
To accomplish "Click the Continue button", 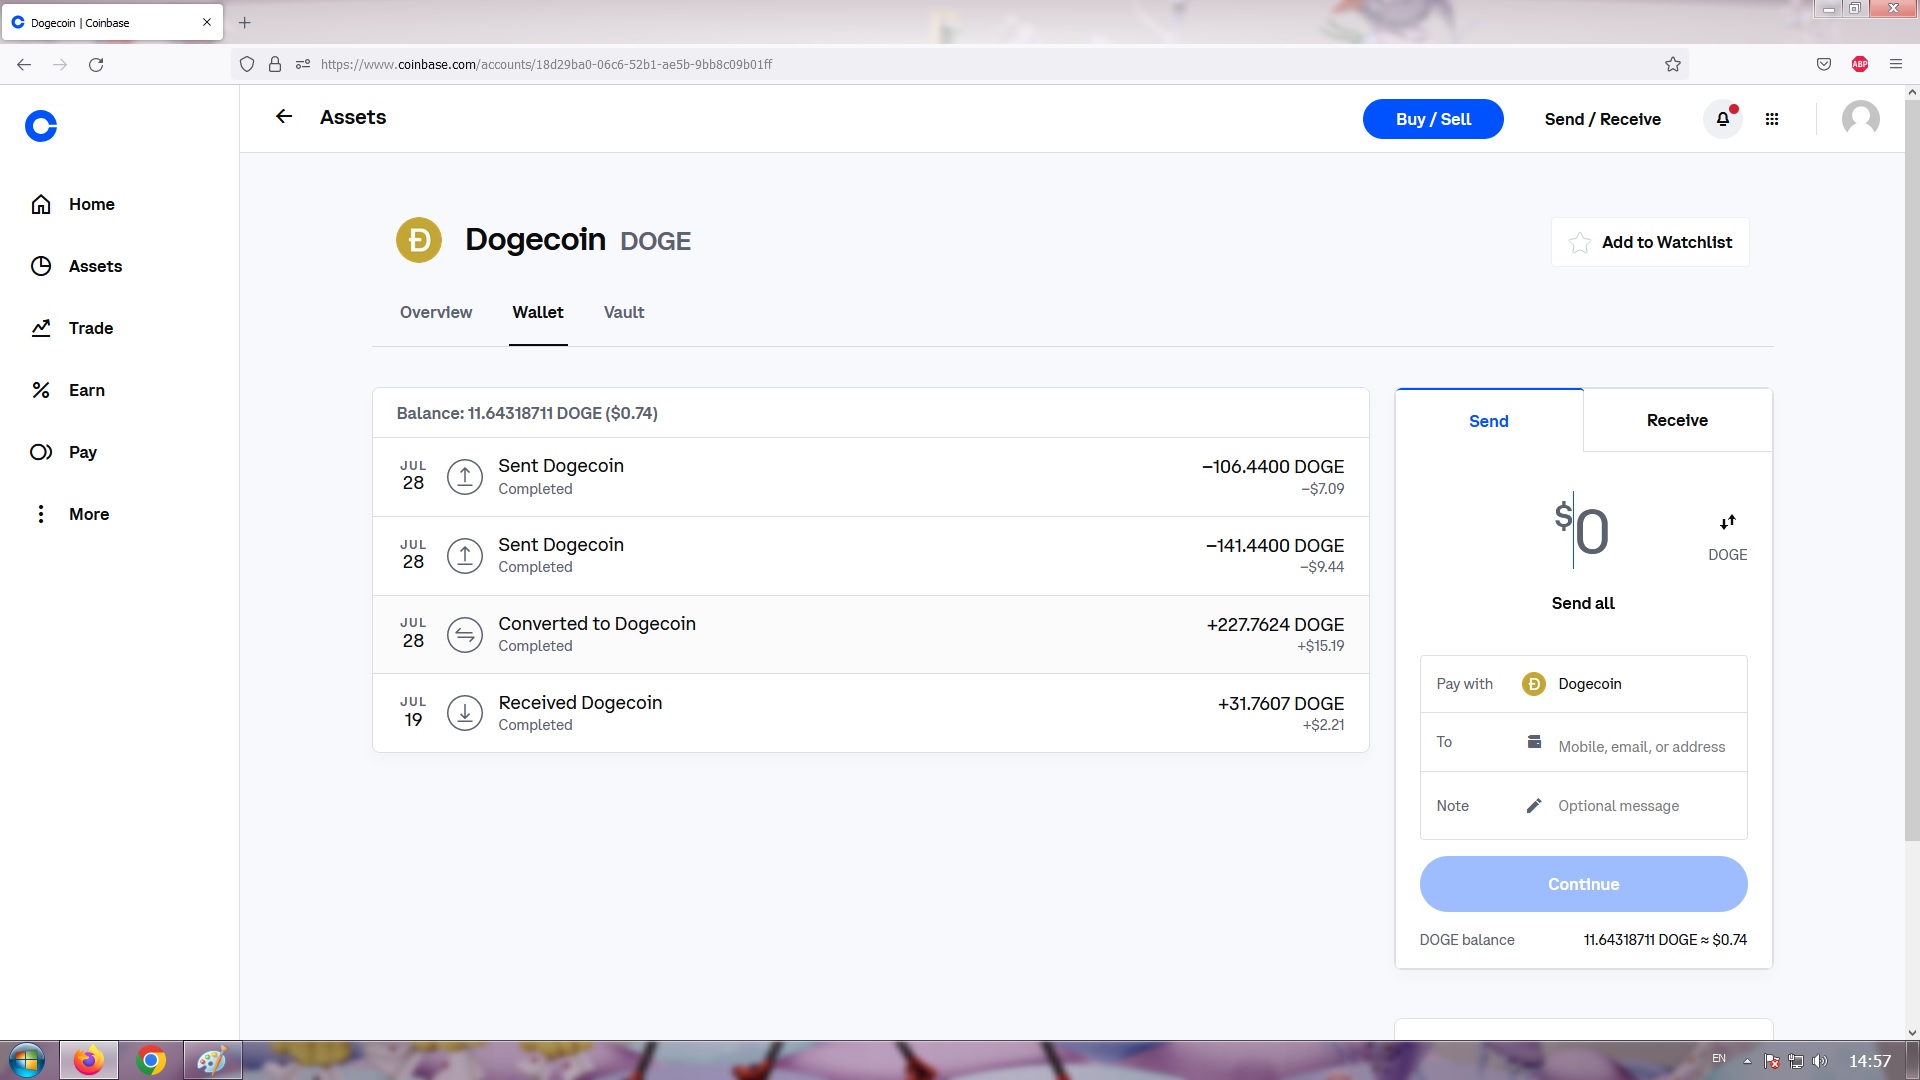I will pos(1584,884).
